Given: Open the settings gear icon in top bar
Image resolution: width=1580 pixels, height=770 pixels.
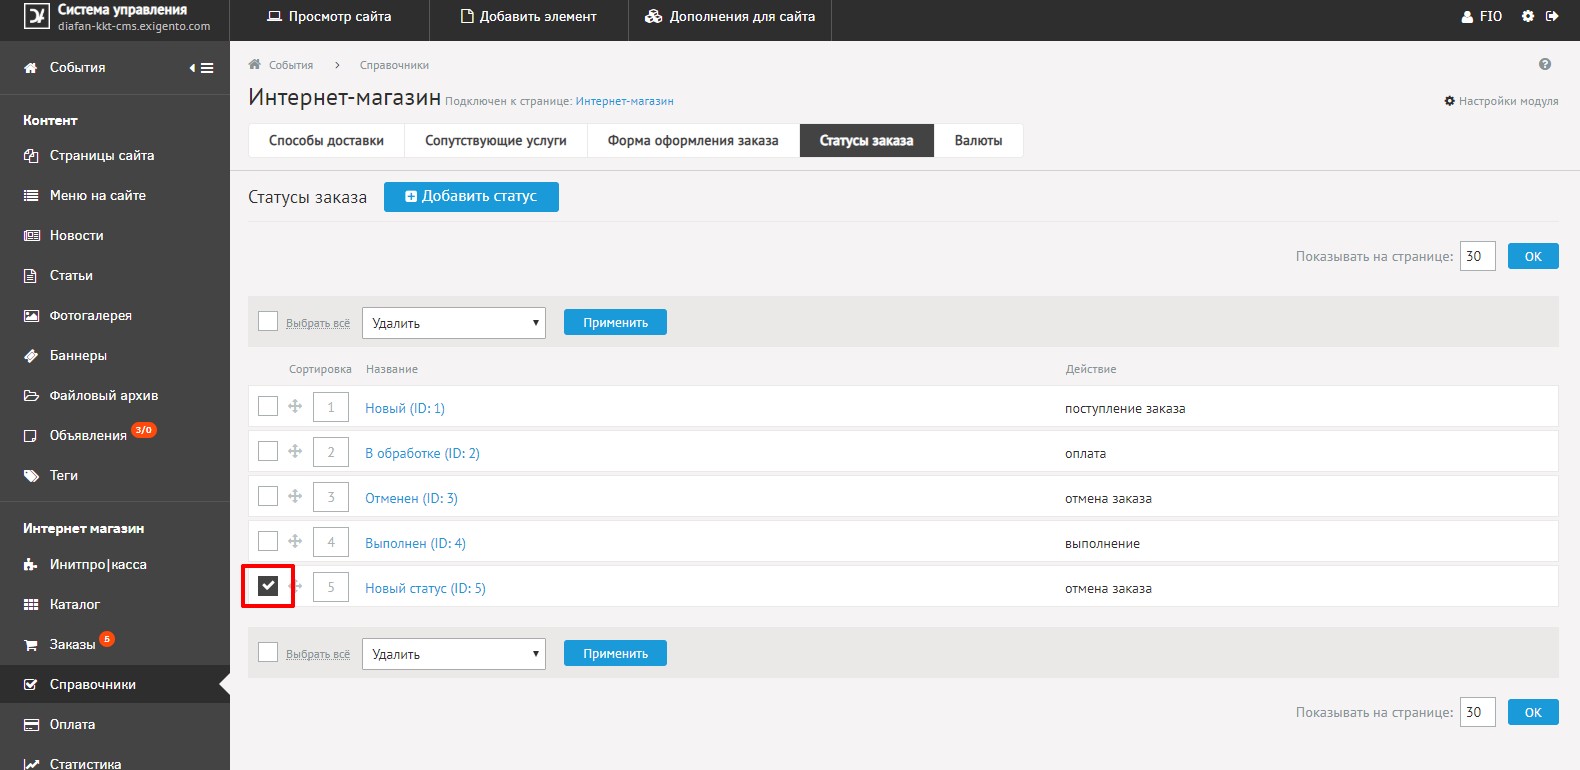Looking at the screenshot, I should [1528, 16].
